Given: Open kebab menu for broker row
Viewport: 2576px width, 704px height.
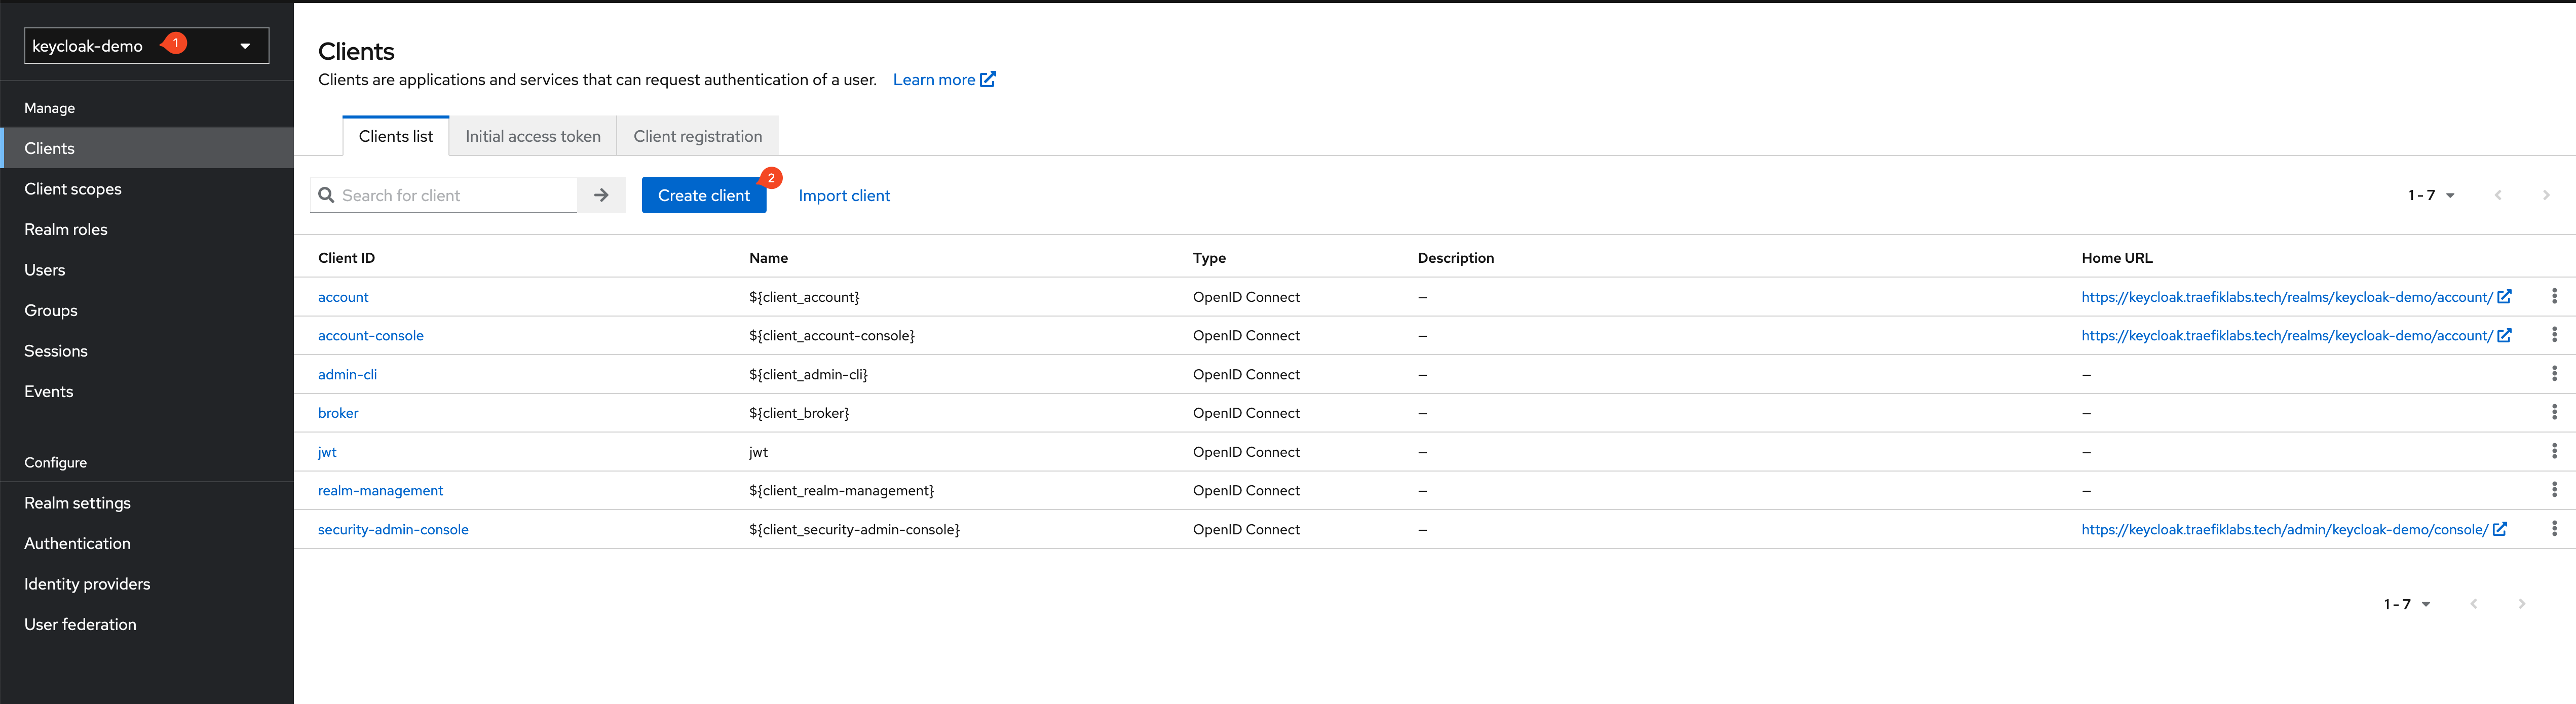Looking at the screenshot, I should tap(2553, 412).
